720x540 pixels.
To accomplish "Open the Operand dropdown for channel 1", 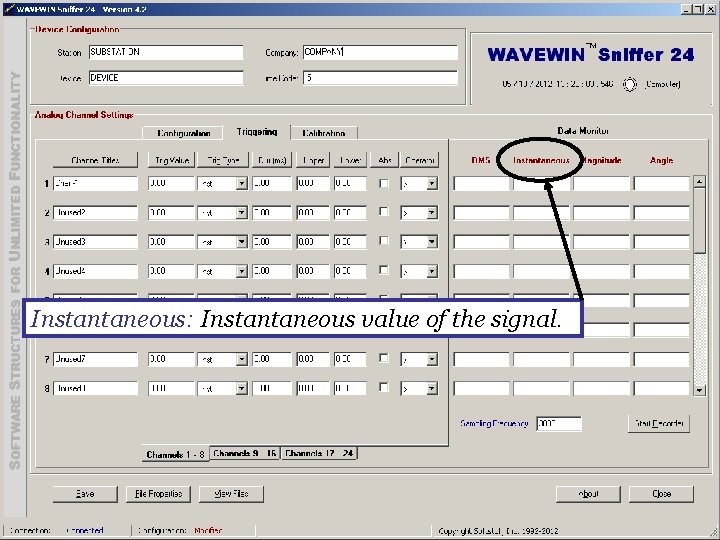I will [432, 184].
